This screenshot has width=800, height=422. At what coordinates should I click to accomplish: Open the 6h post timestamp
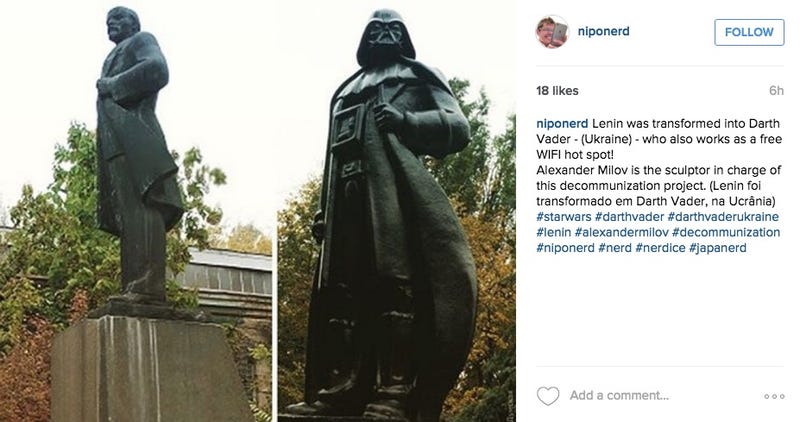coord(777,91)
